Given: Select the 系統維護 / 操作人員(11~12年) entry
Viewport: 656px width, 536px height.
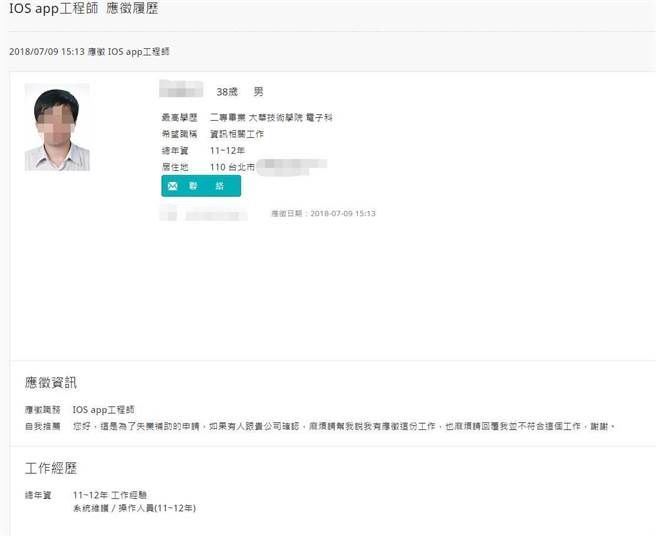Looking at the screenshot, I should [134, 508].
